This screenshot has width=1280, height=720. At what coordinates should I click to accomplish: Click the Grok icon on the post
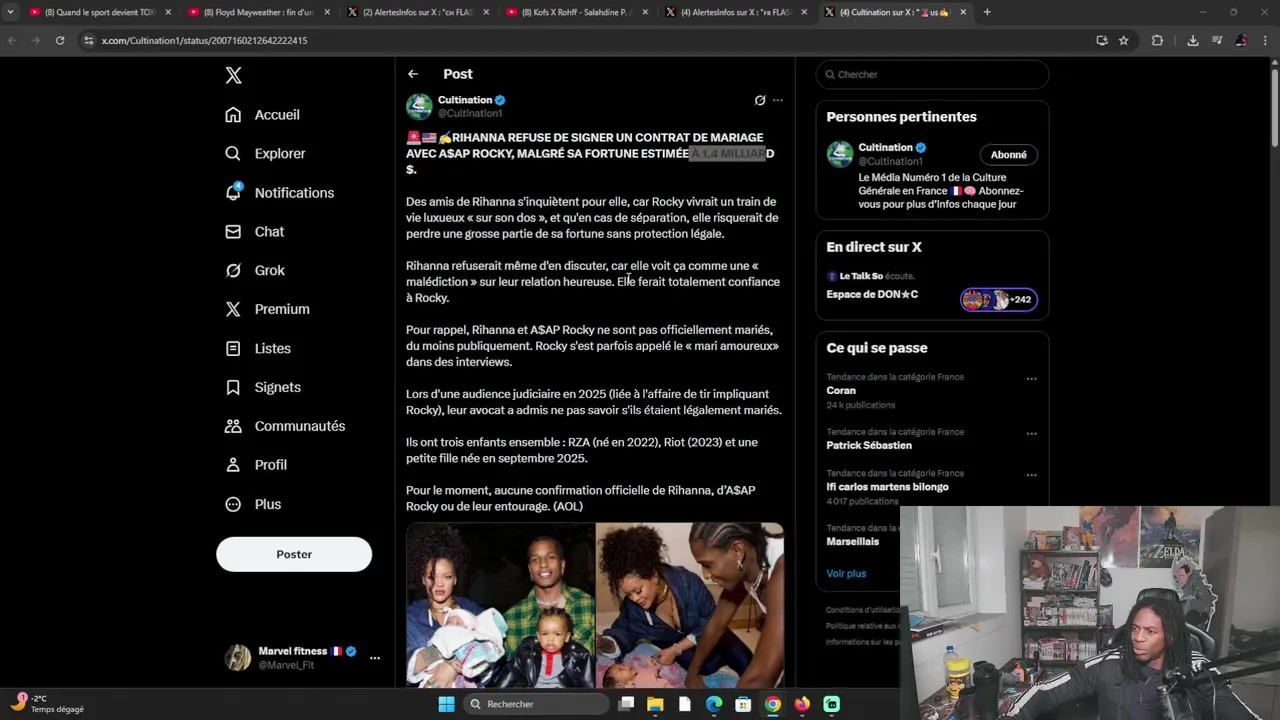click(760, 100)
